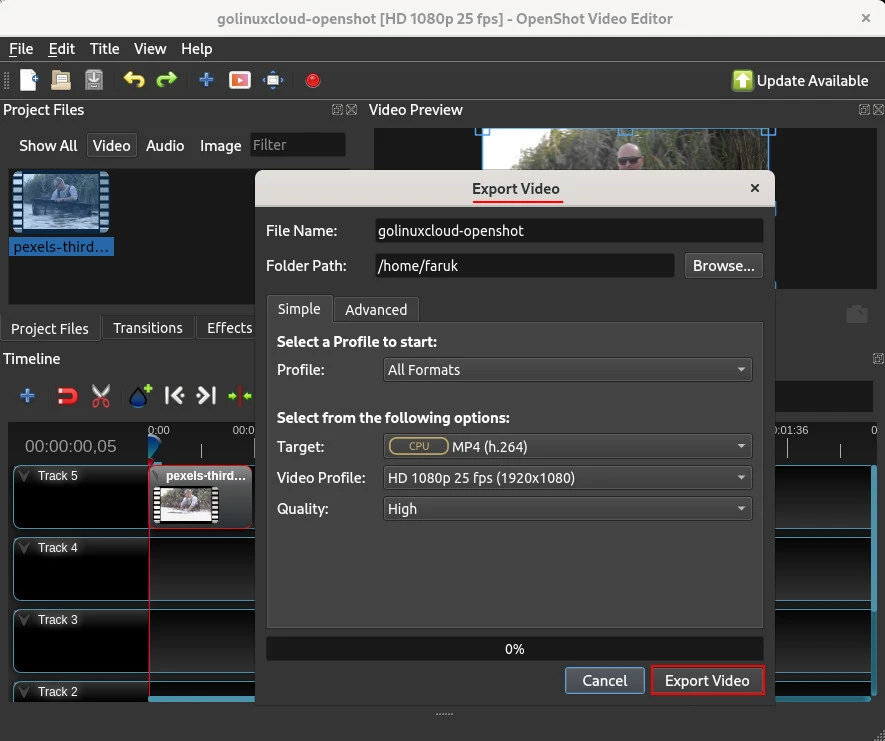The image size is (885, 741).
Task: Click the Browse... button
Action: pos(723,266)
